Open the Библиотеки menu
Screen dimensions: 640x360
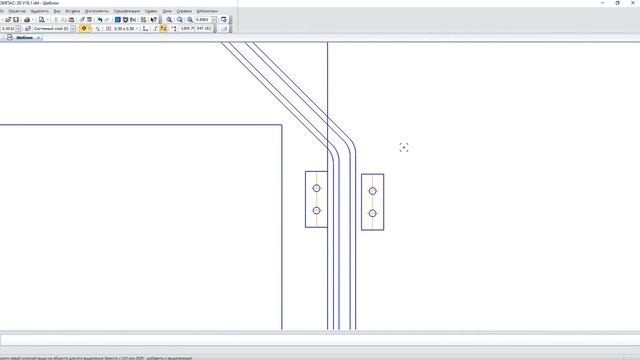(207, 11)
